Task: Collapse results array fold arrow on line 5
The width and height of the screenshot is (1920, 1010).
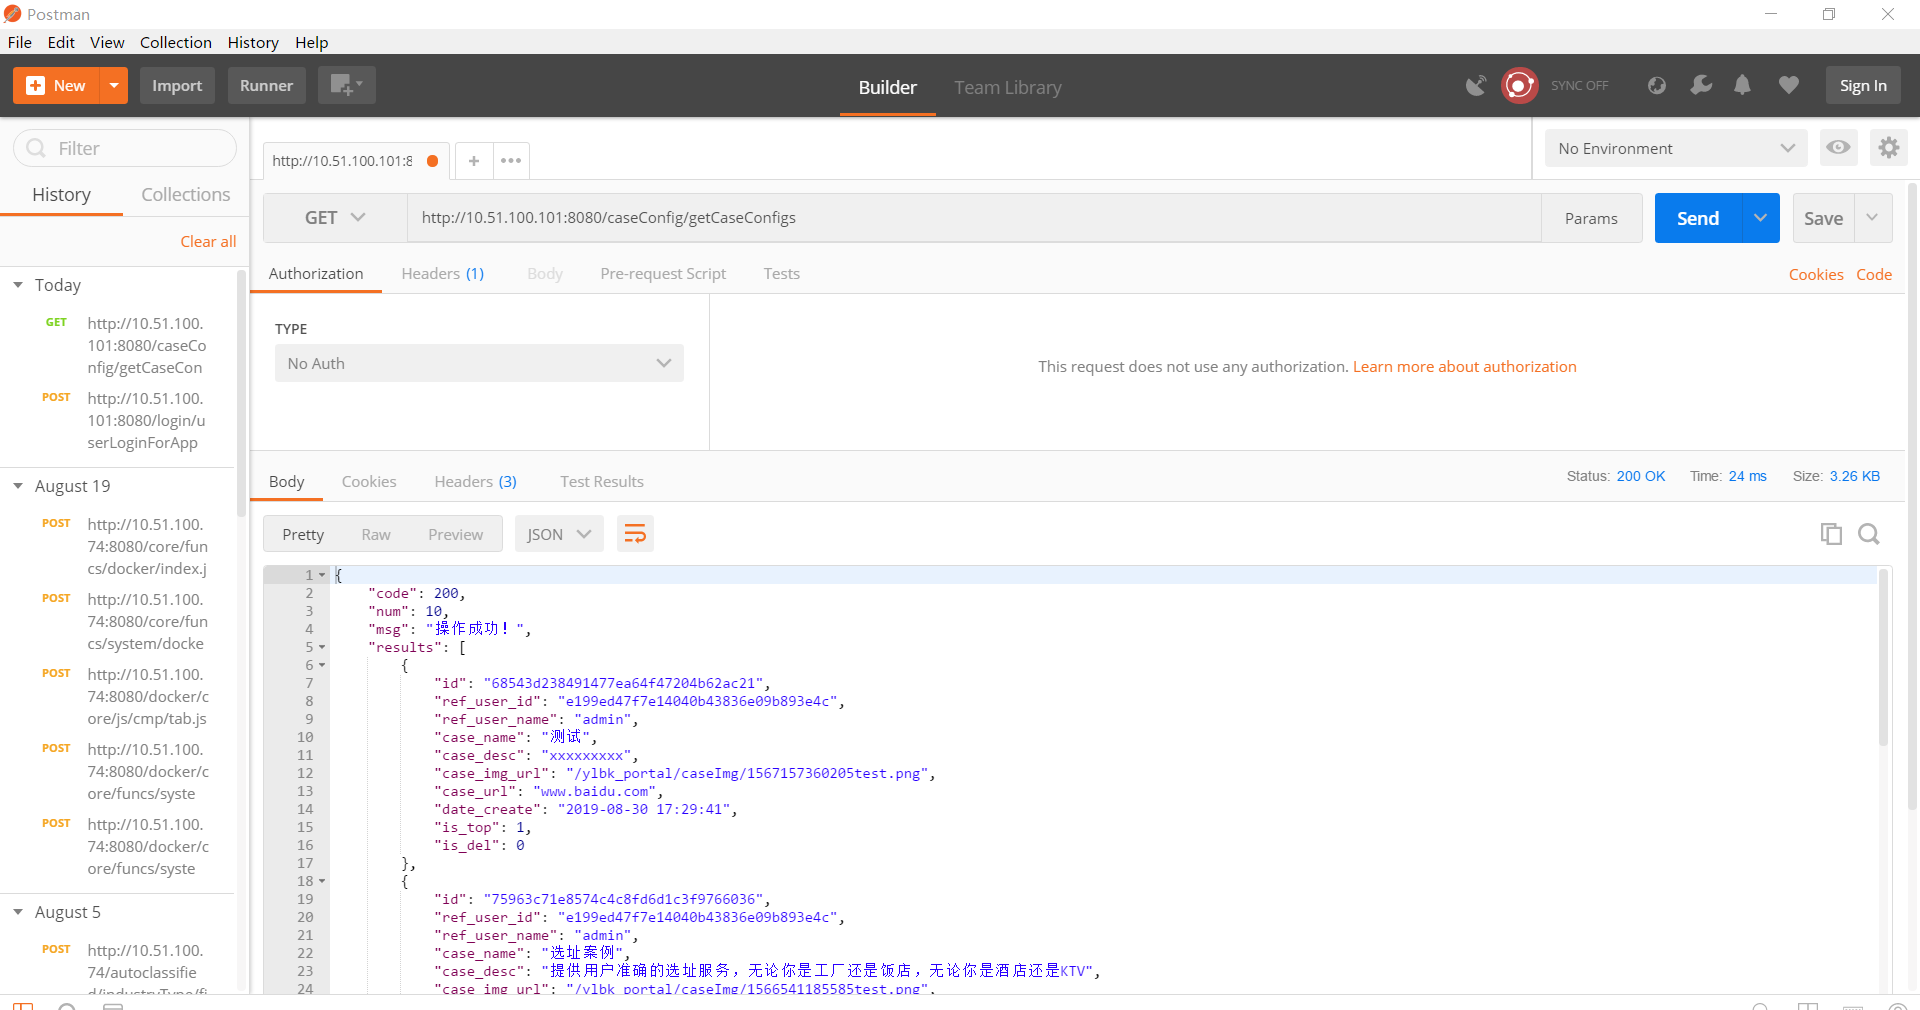Action: (322, 647)
